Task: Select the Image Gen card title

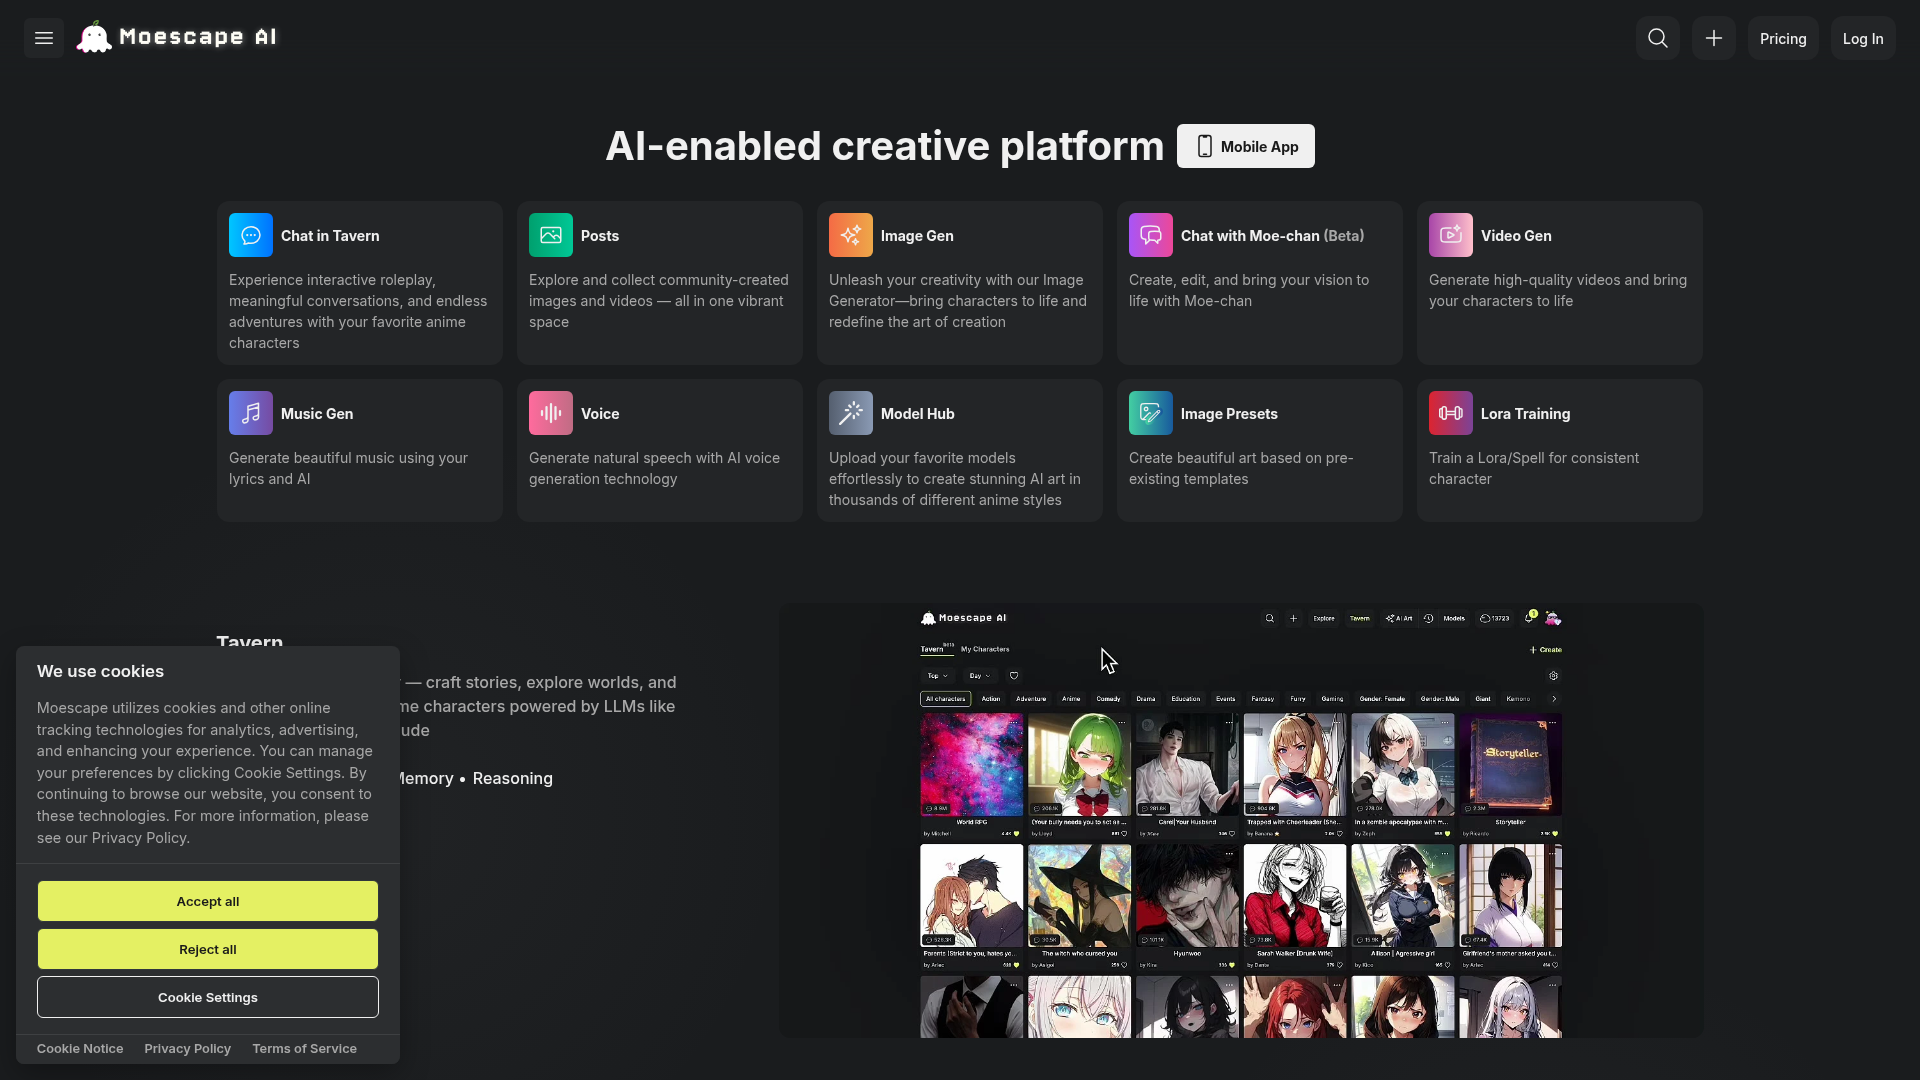Action: coord(917,236)
